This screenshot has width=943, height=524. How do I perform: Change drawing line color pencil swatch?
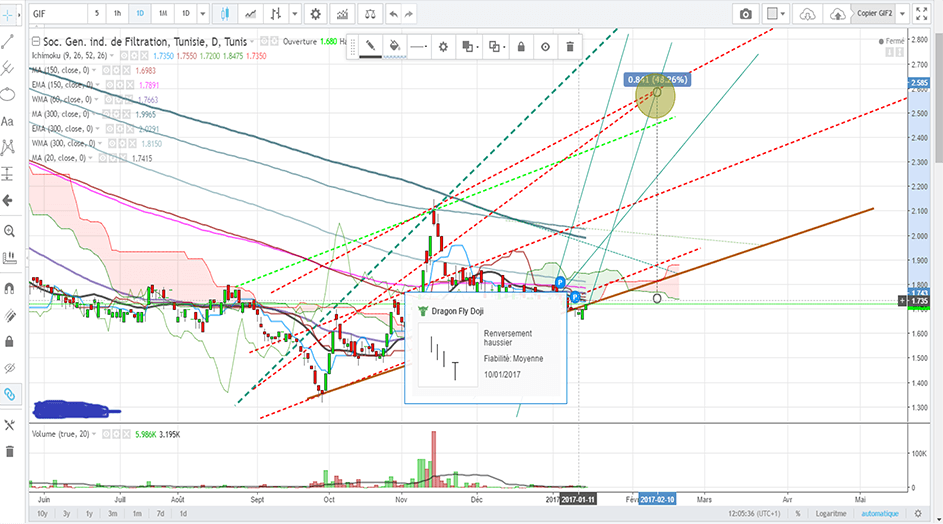(x=370, y=46)
